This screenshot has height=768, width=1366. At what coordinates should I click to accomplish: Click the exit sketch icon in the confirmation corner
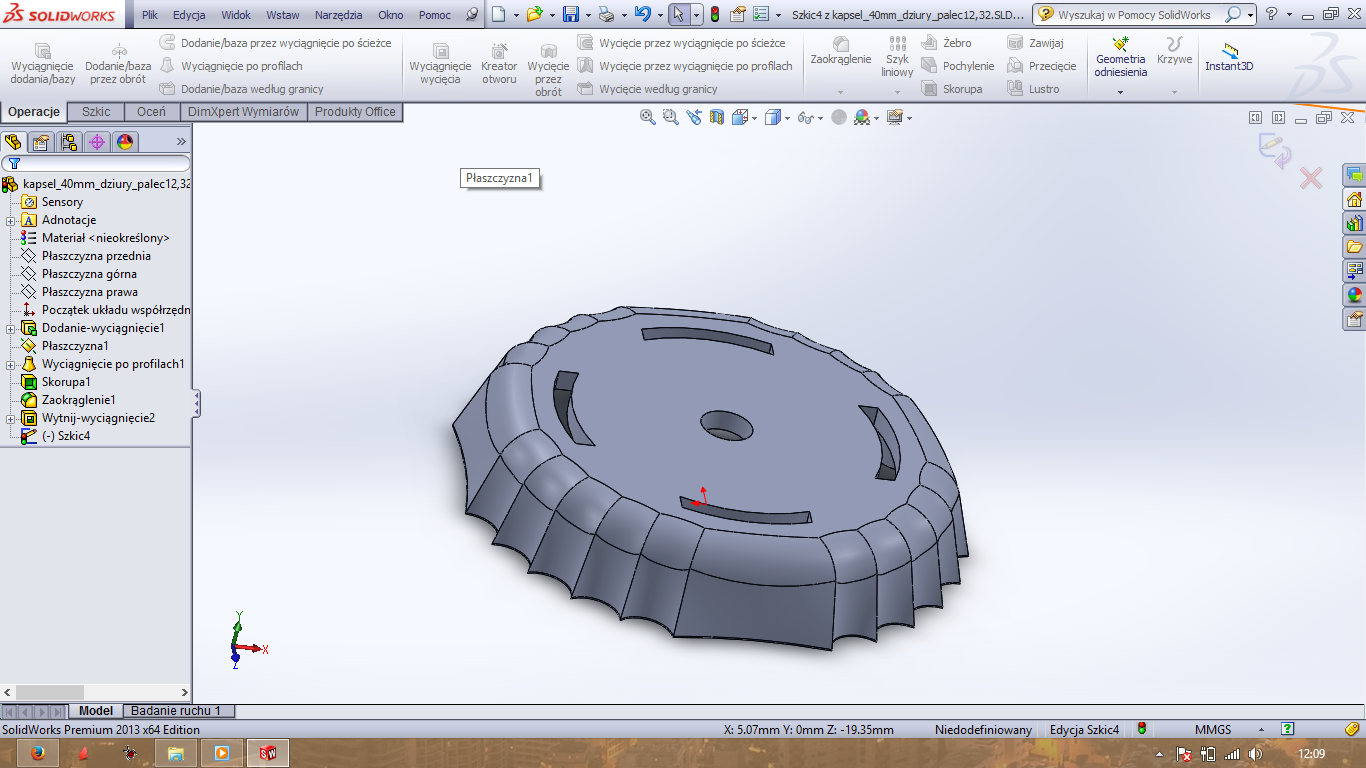coord(1274,151)
